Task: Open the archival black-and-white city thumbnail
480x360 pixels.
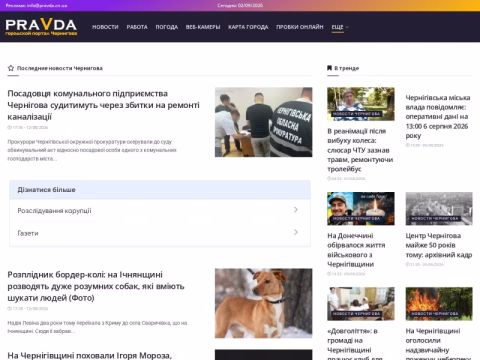Action: coord(439,209)
